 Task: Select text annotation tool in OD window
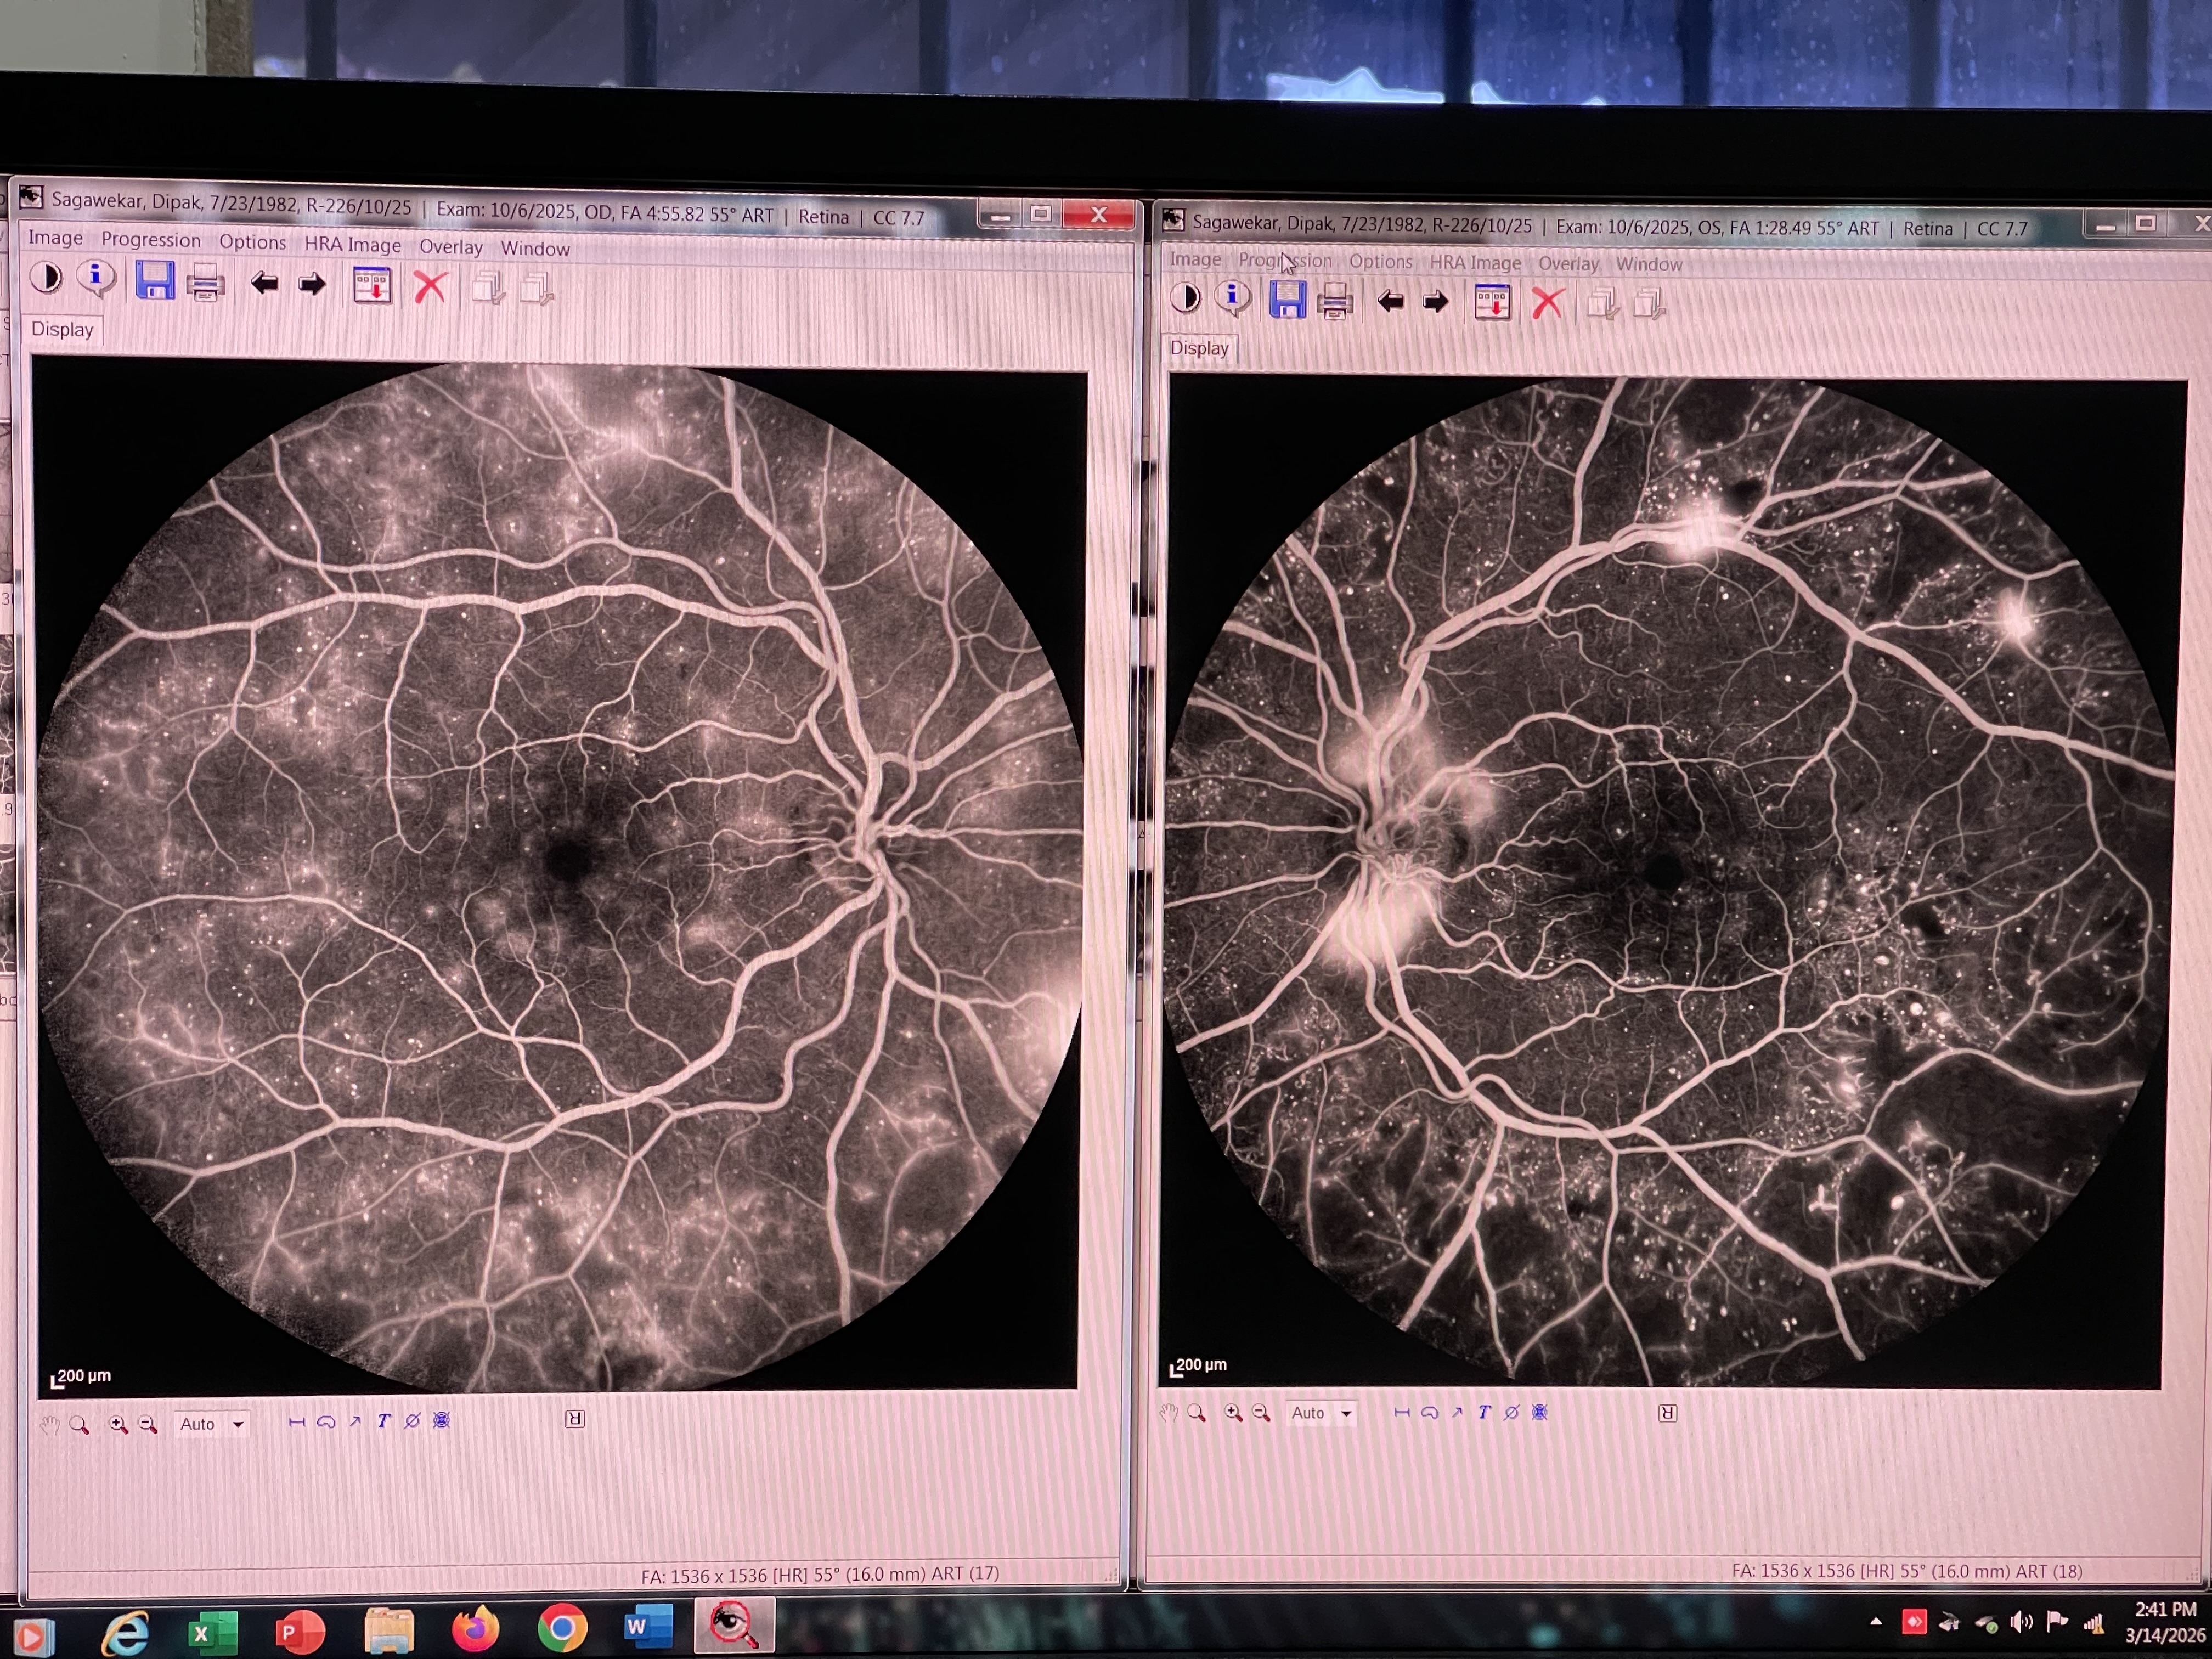pyautogui.click(x=383, y=1420)
